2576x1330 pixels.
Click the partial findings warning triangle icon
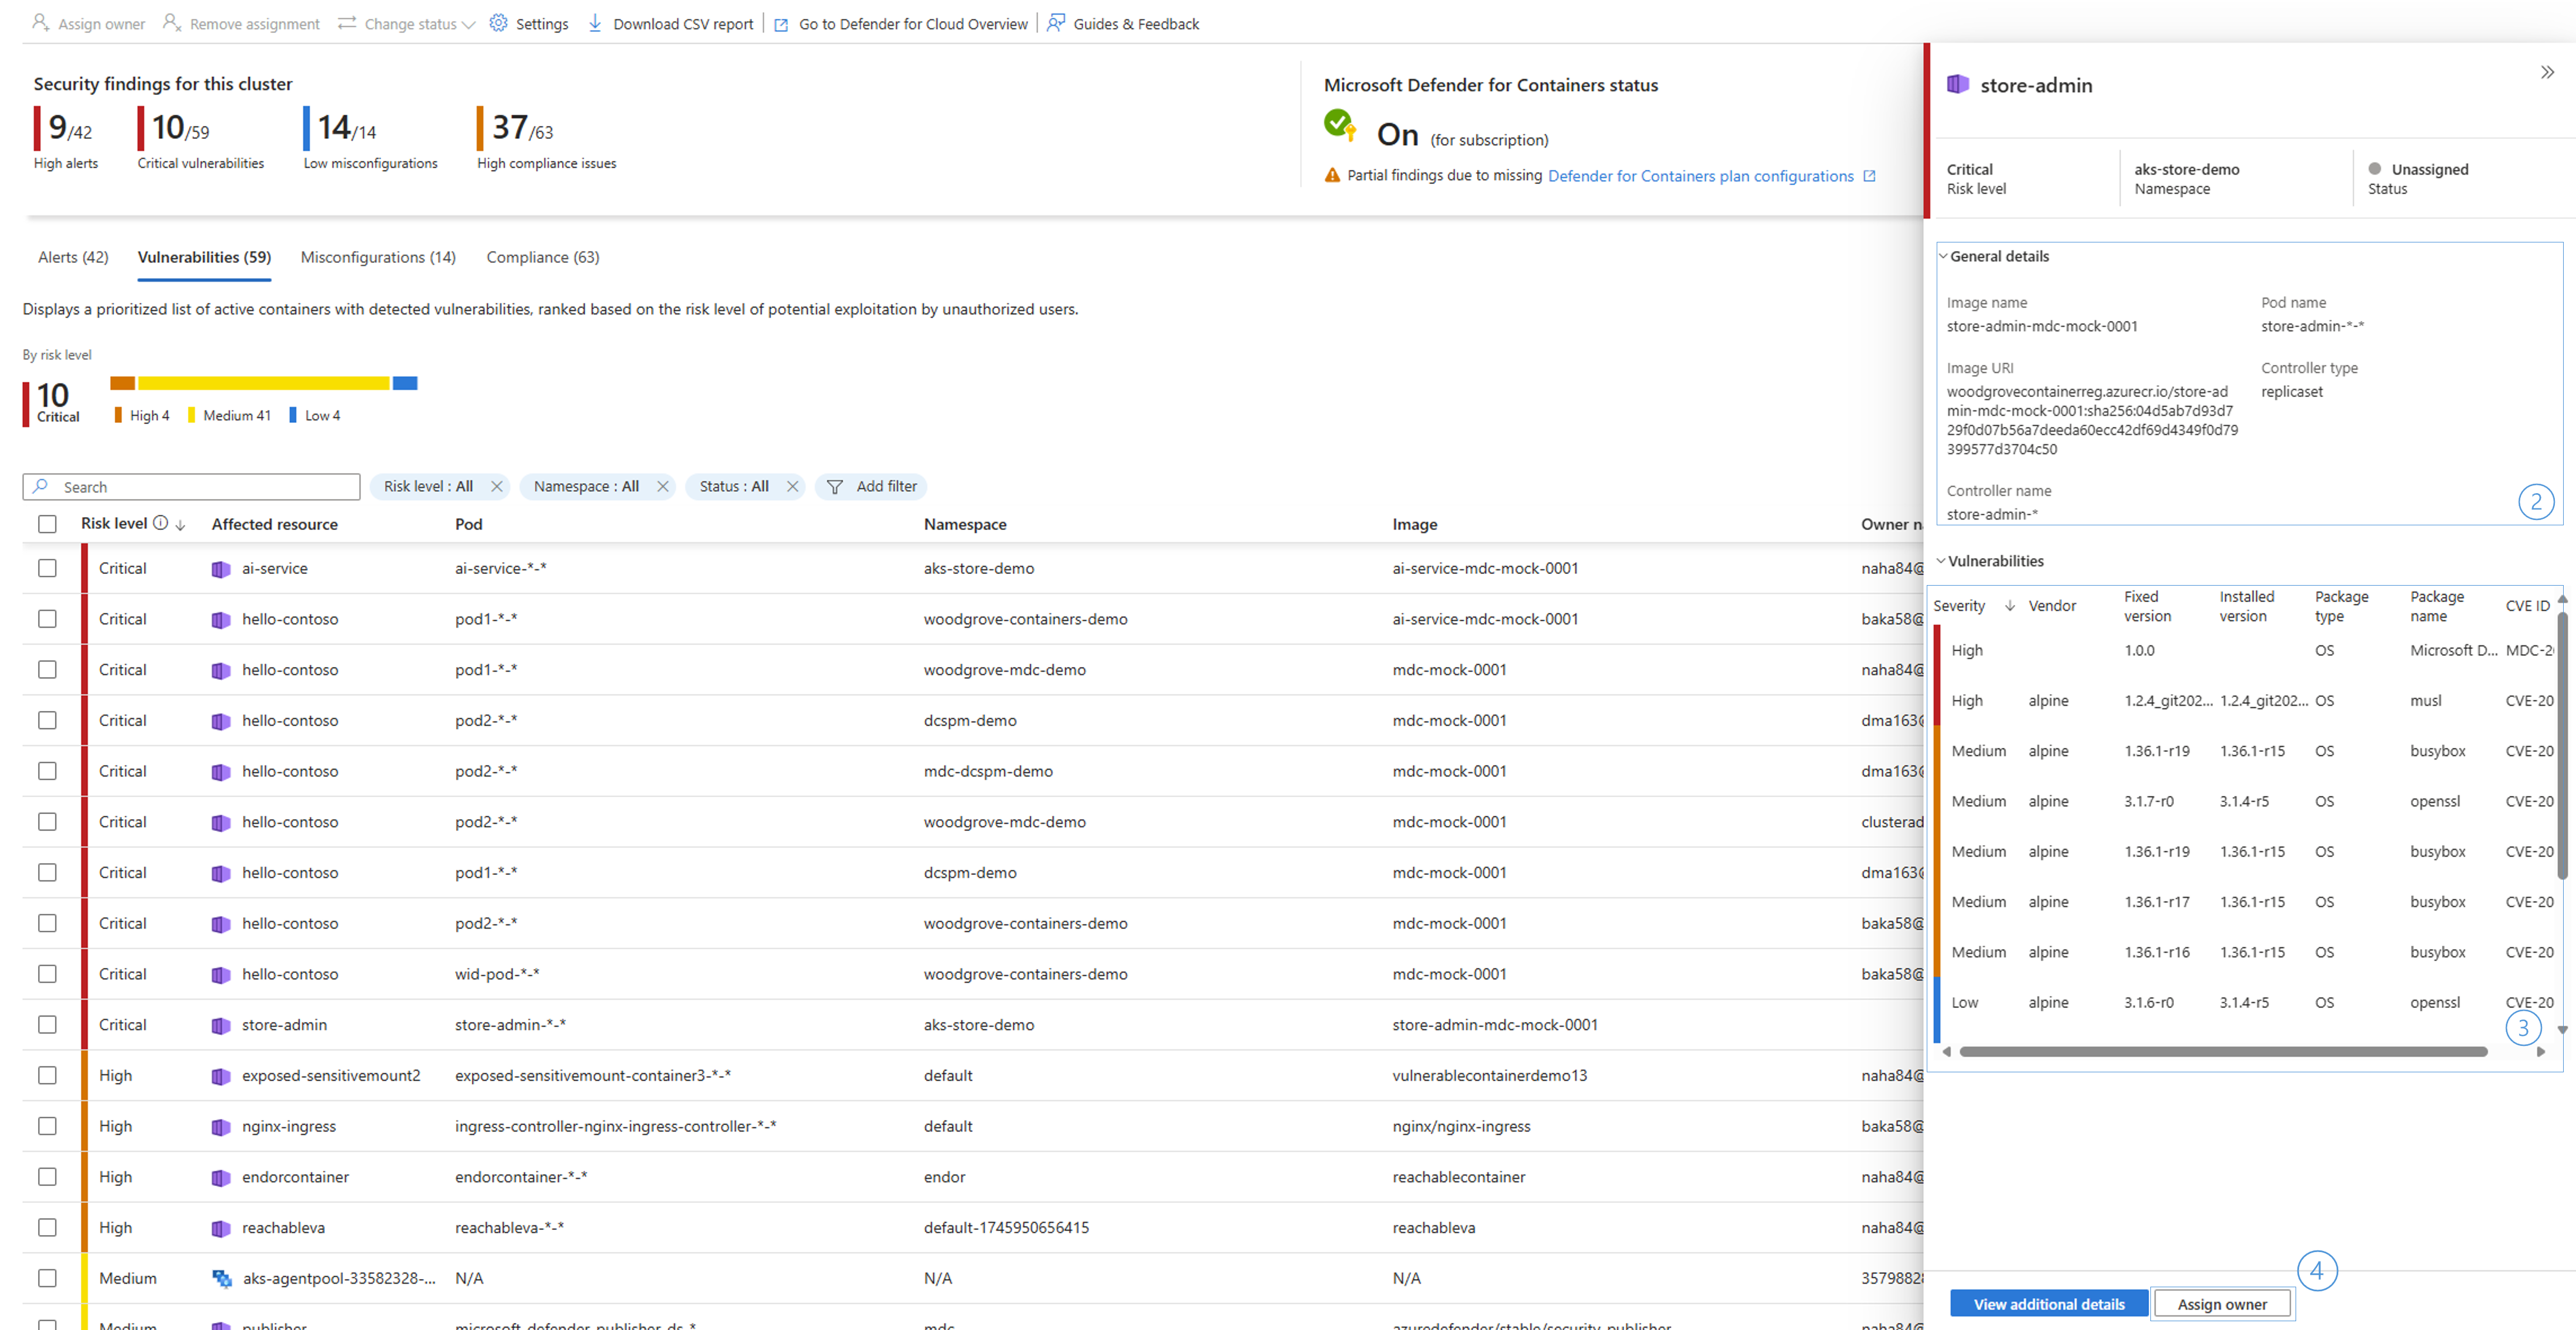[x=1332, y=175]
